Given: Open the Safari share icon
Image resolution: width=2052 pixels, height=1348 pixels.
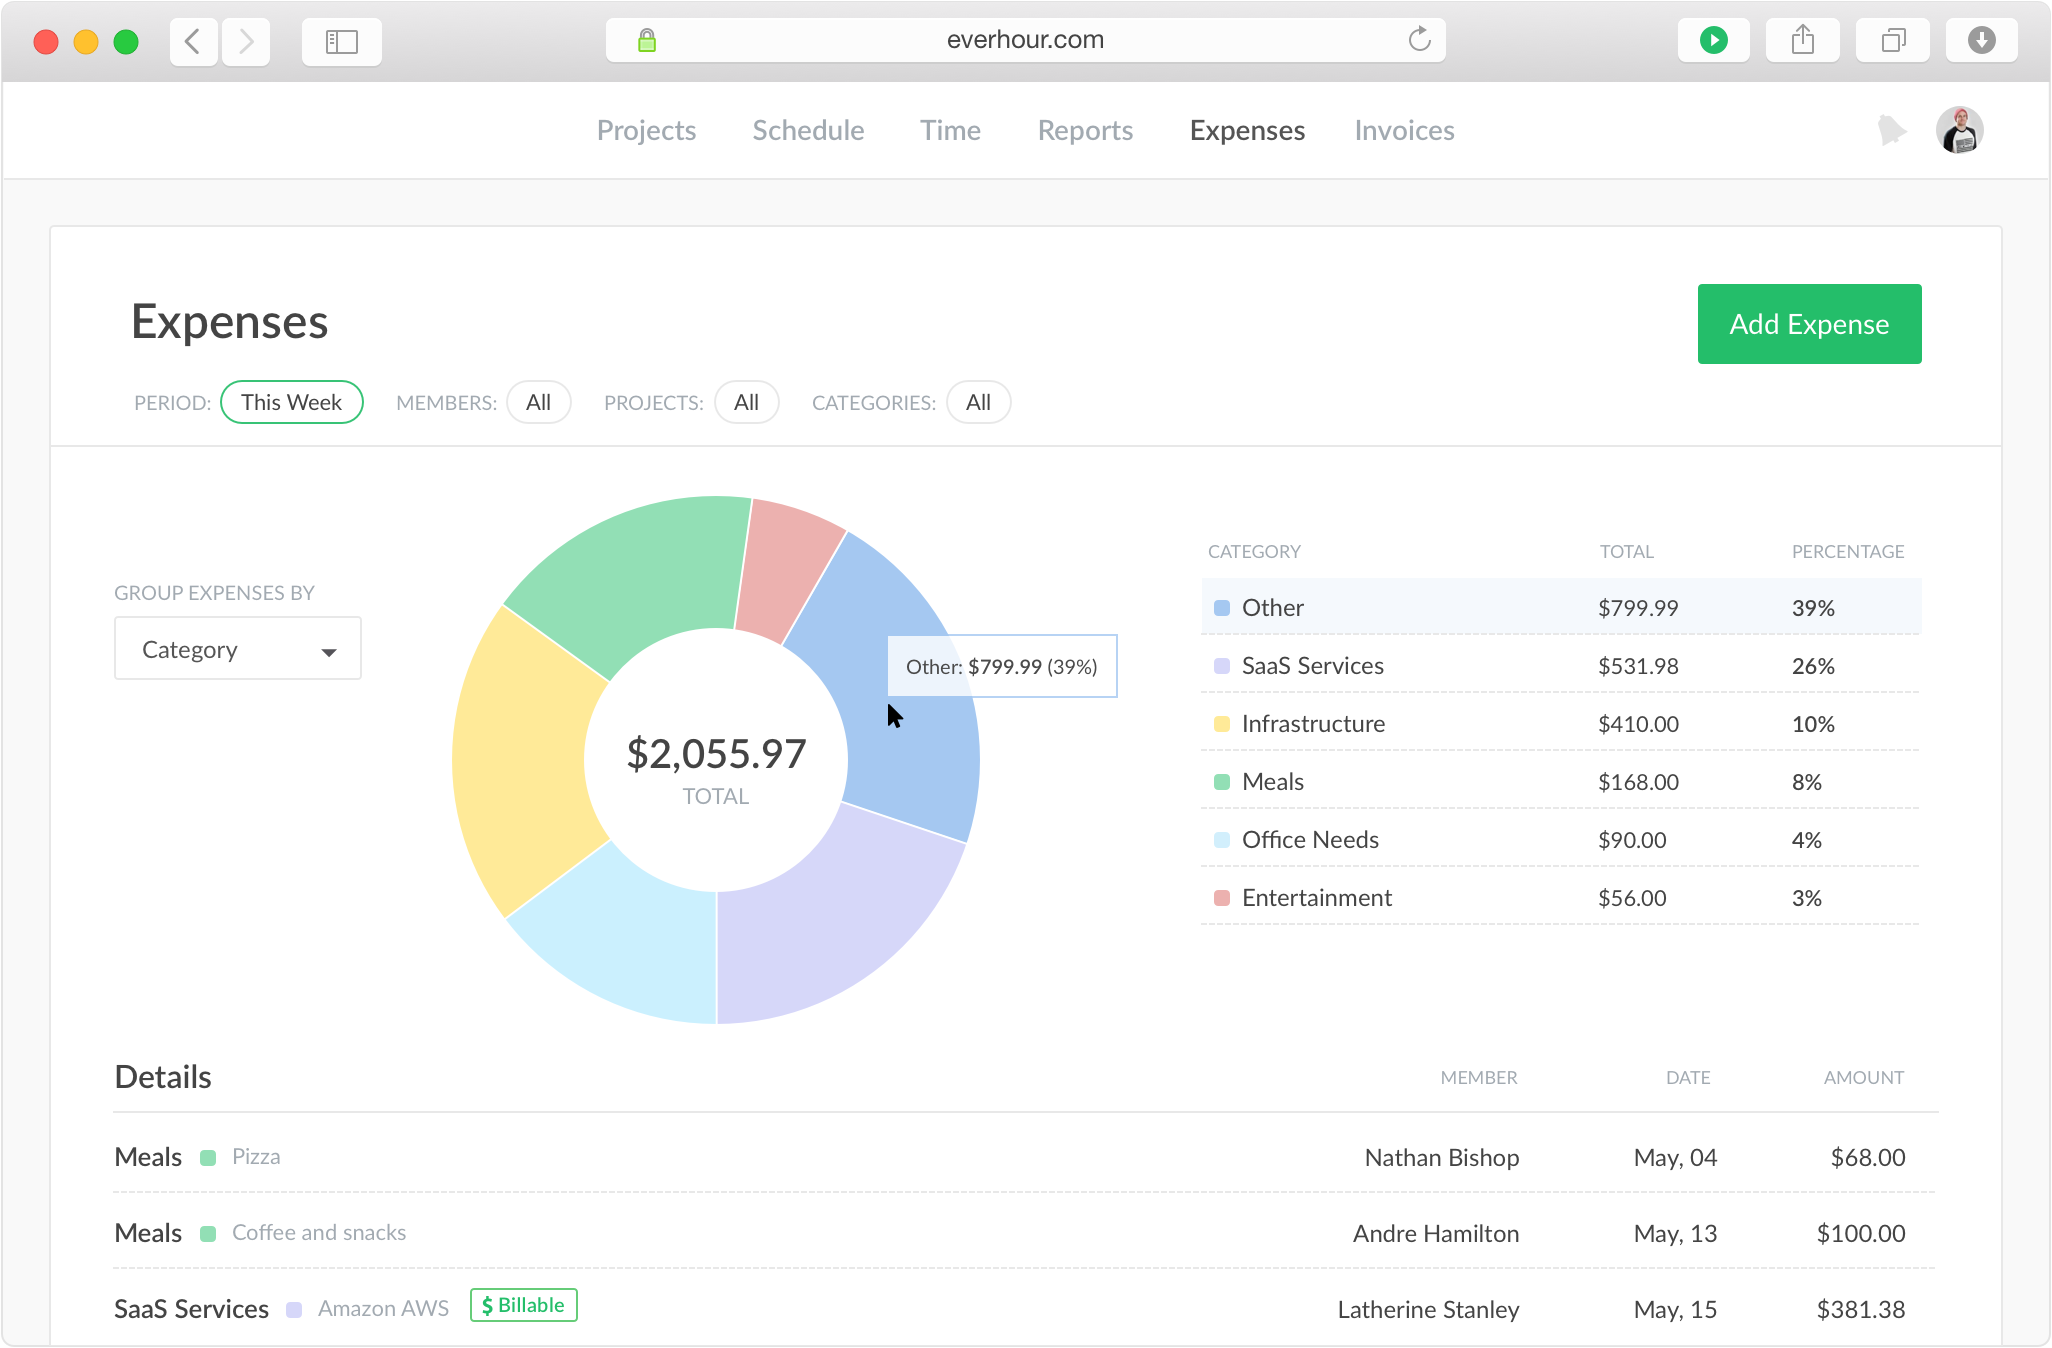Looking at the screenshot, I should tap(1802, 40).
